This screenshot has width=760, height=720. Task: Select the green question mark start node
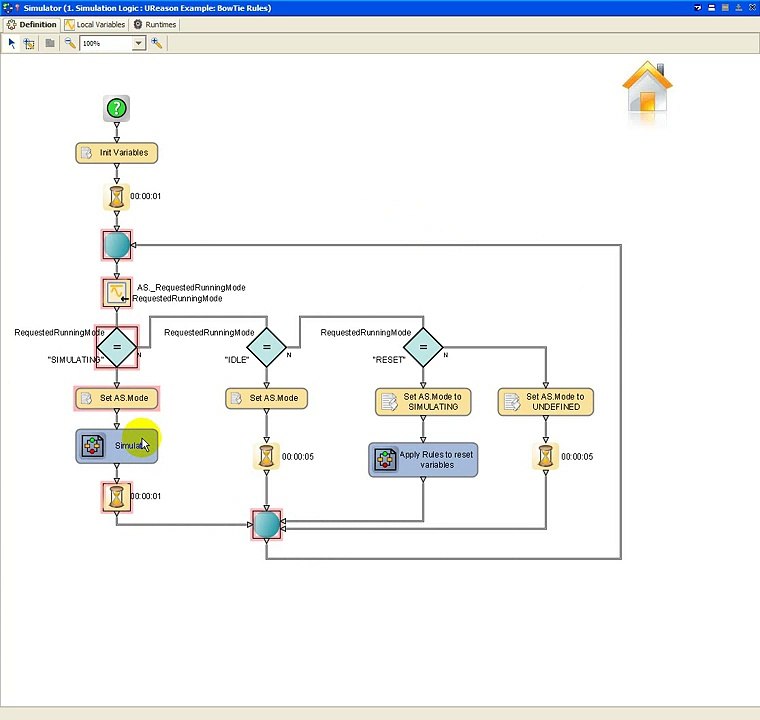click(116, 108)
